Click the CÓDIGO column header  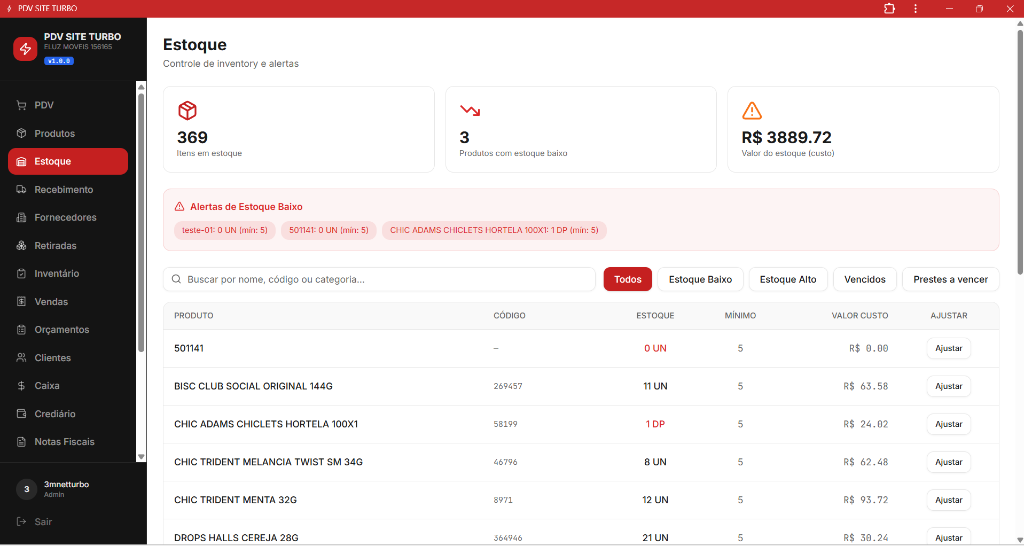pos(509,315)
